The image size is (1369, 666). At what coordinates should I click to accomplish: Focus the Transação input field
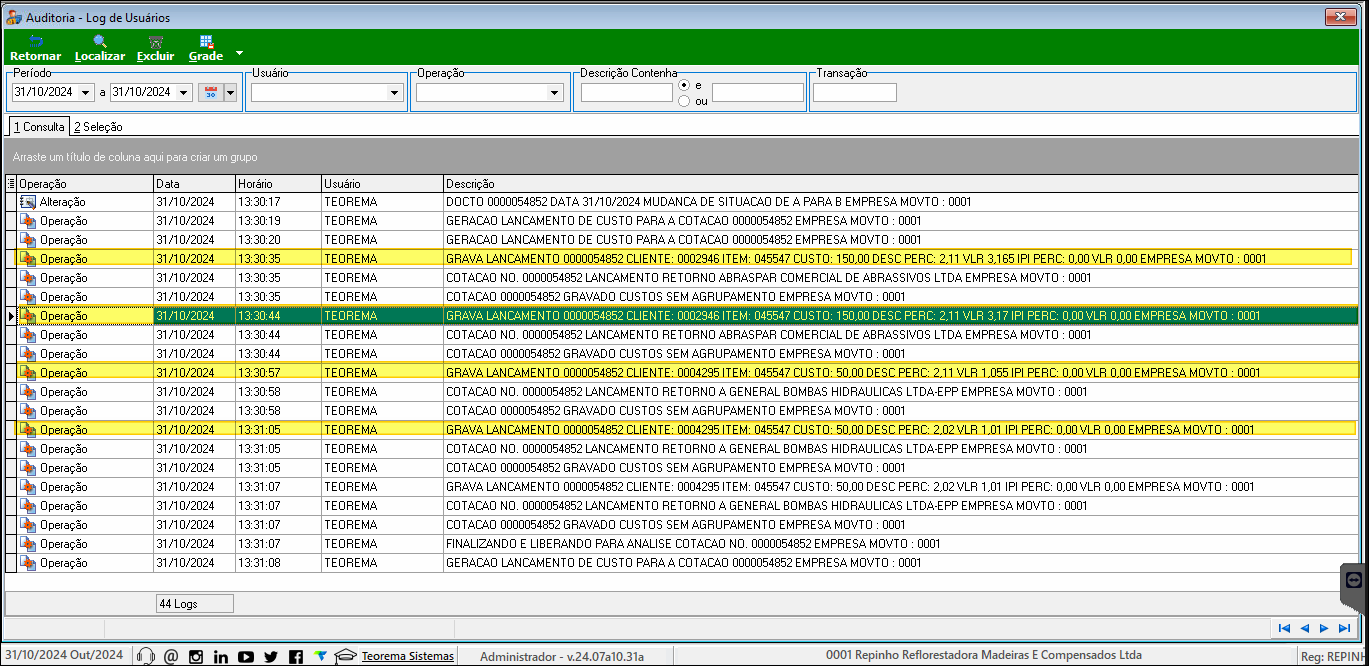pyautogui.click(x=855, y=93)
